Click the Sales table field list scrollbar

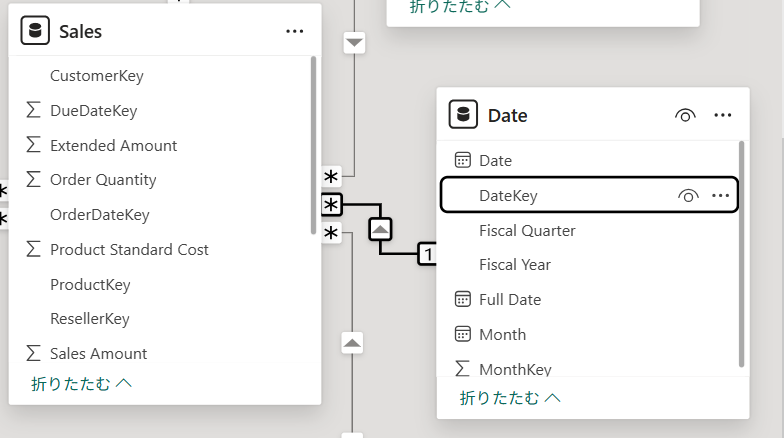coord(314,145)
